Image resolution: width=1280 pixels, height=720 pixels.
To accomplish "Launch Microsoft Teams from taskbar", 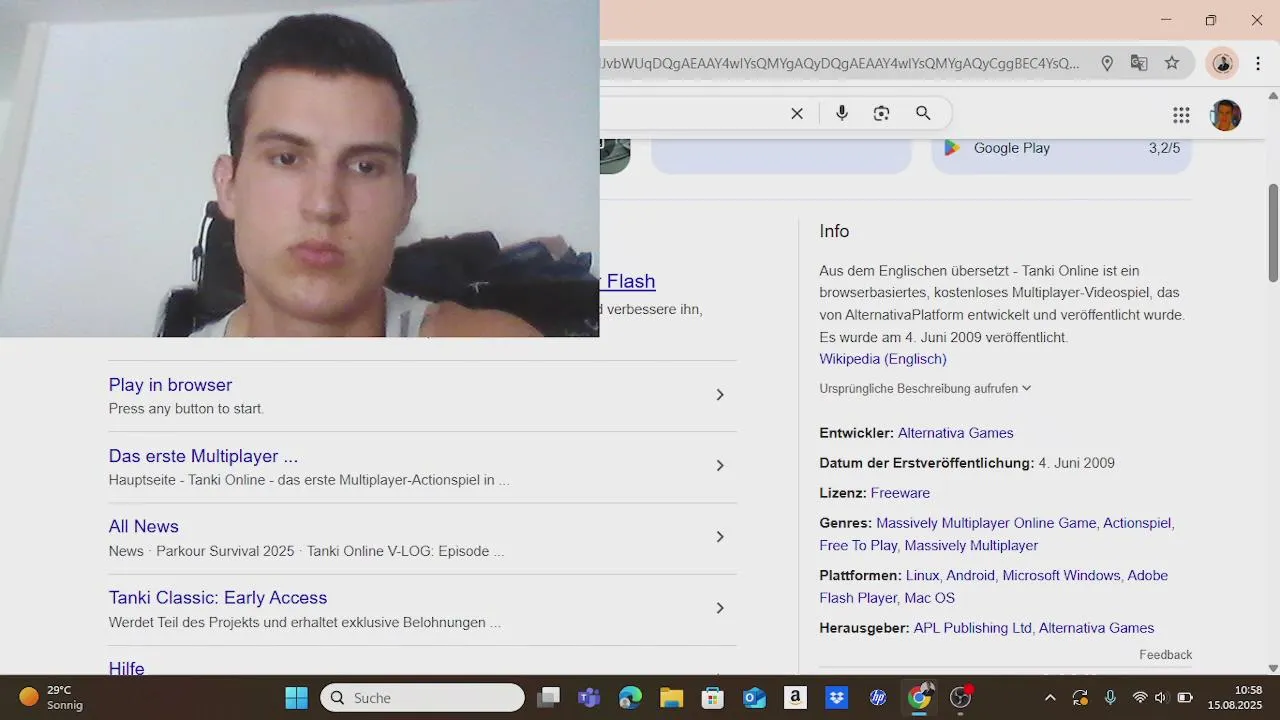I will [589, 697].
